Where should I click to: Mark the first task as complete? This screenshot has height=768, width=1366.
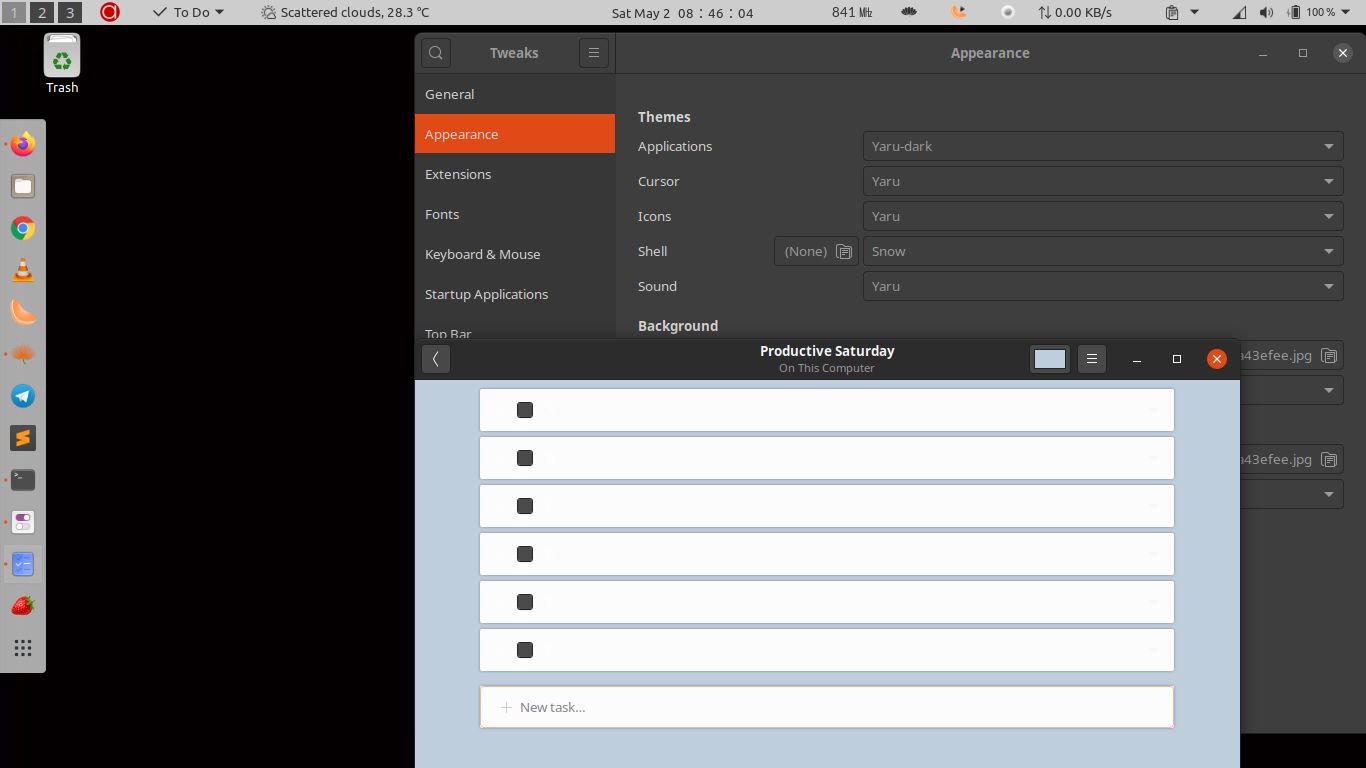click(524, 409)
